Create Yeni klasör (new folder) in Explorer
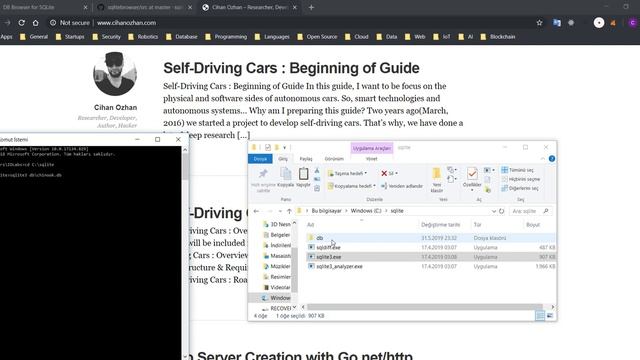The image size is (640, 360). [436, 180]
